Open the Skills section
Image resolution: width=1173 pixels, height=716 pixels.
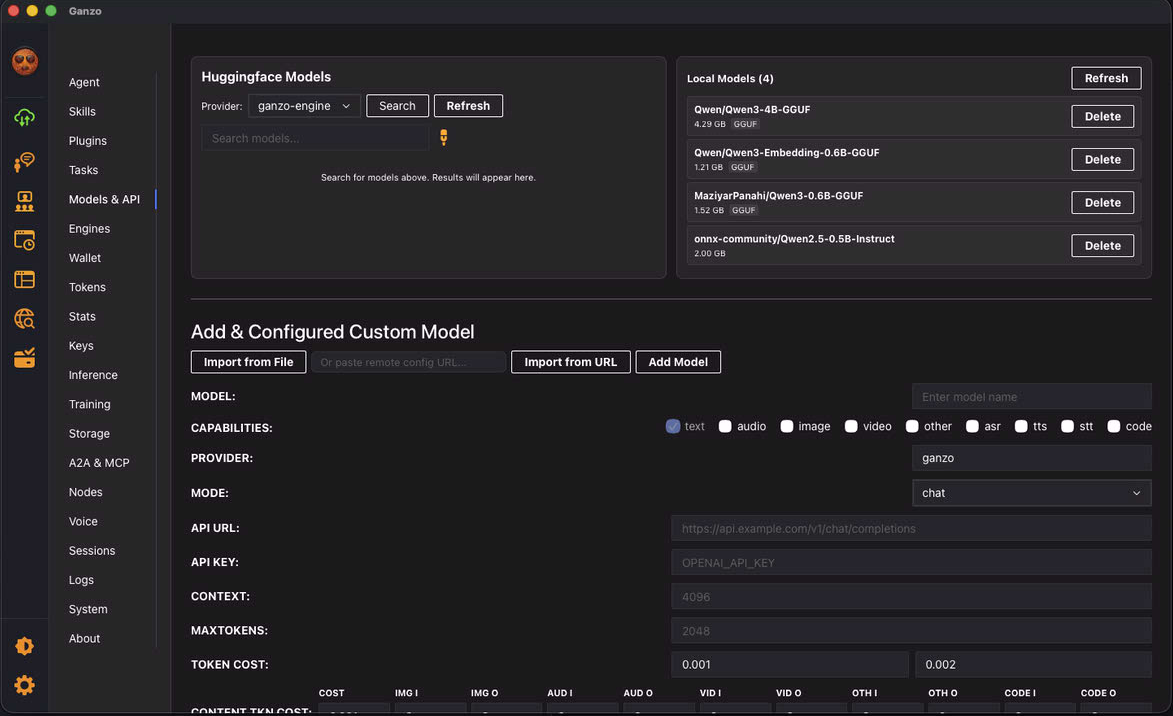point(82,111)
